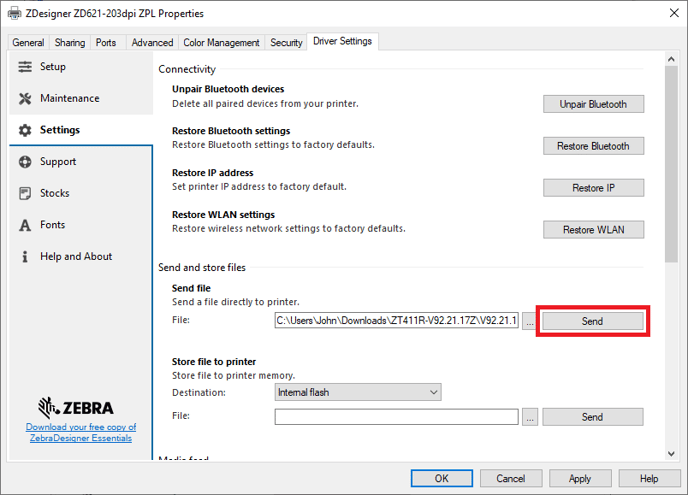The width and height of the screenshot is (688, 495).
Task: Click the 'Store file to printer' heading
Action: click(x=214, y=362)
